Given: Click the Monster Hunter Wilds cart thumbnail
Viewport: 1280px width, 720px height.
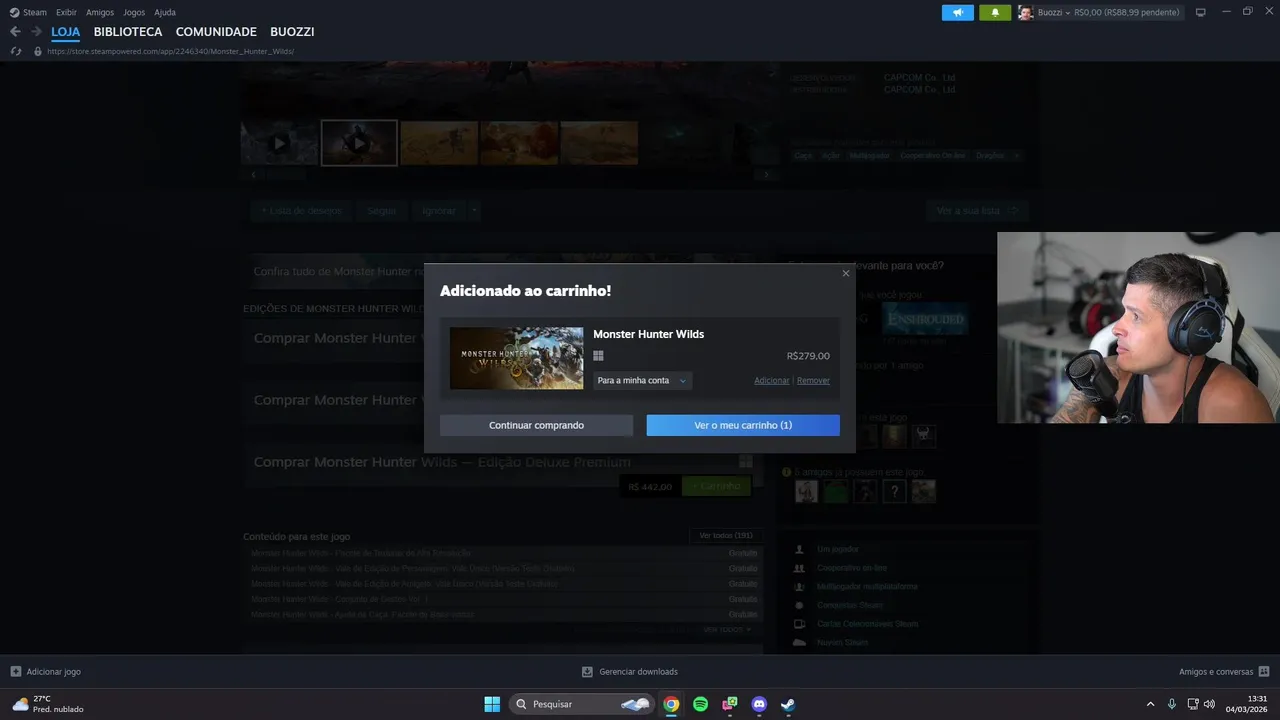Looking at the screenshot, I should (516, 358).
